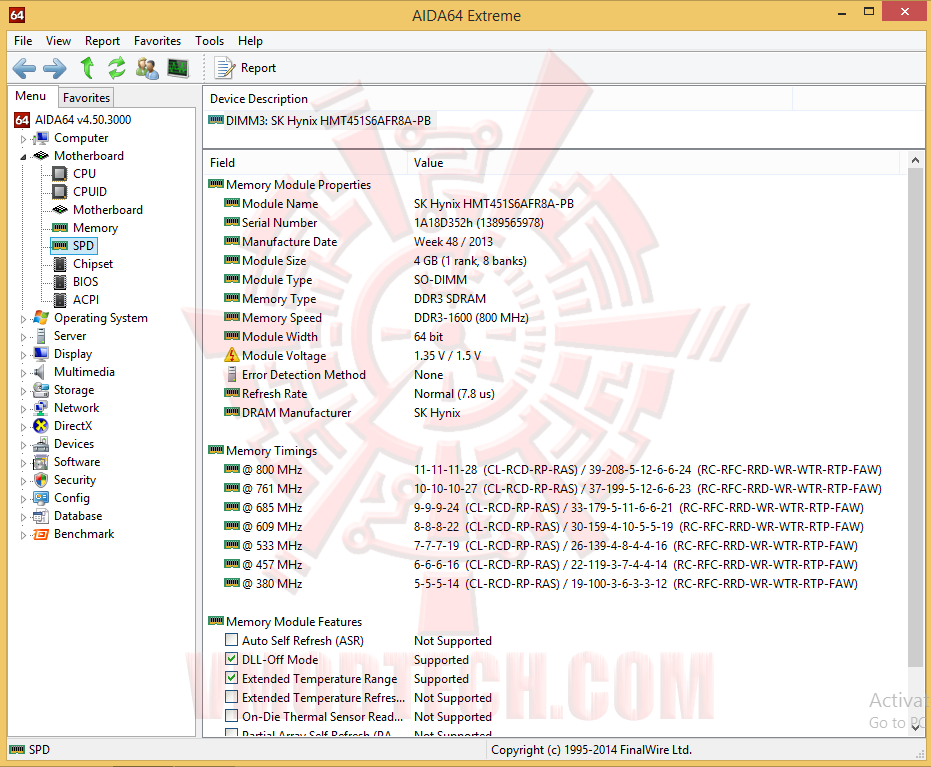
Task: Select the CPUID tree item
Action: coord(90,192)
